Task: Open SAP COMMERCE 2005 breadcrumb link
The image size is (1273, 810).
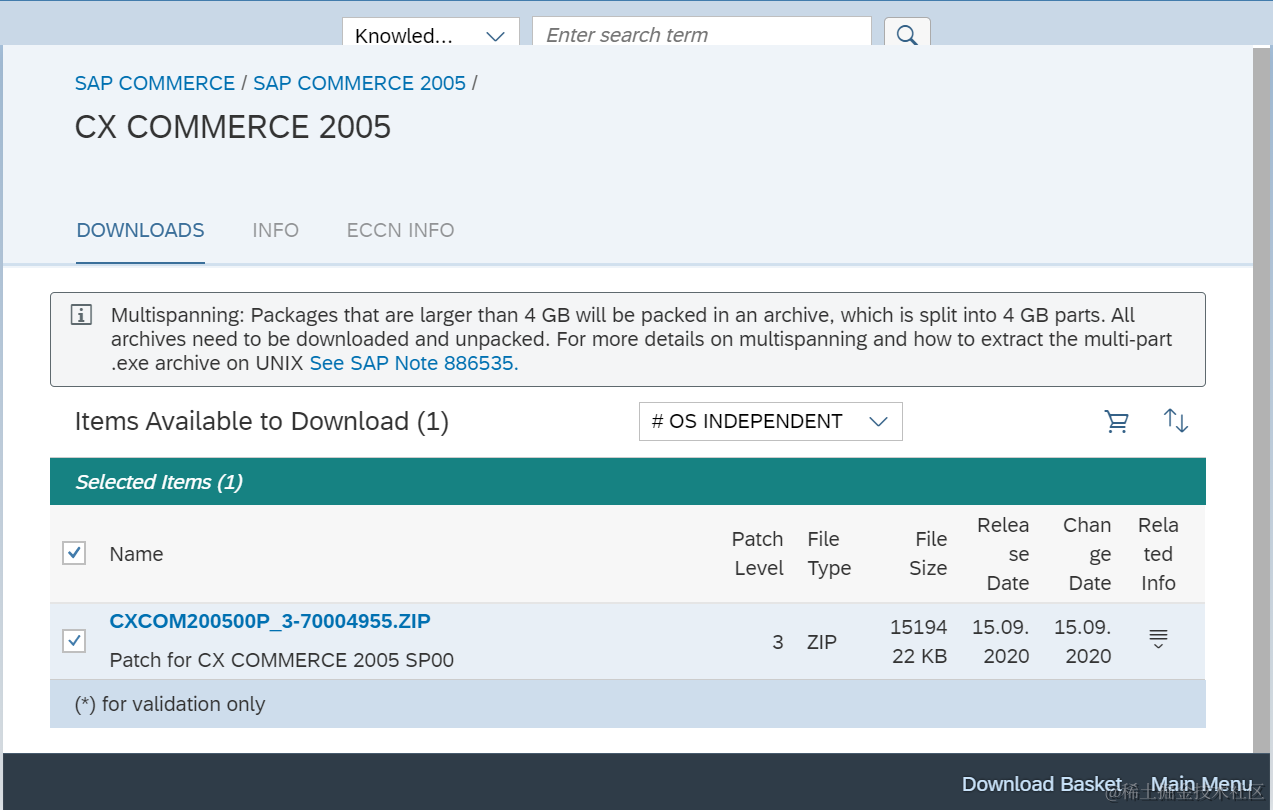Action: [359, 83]
